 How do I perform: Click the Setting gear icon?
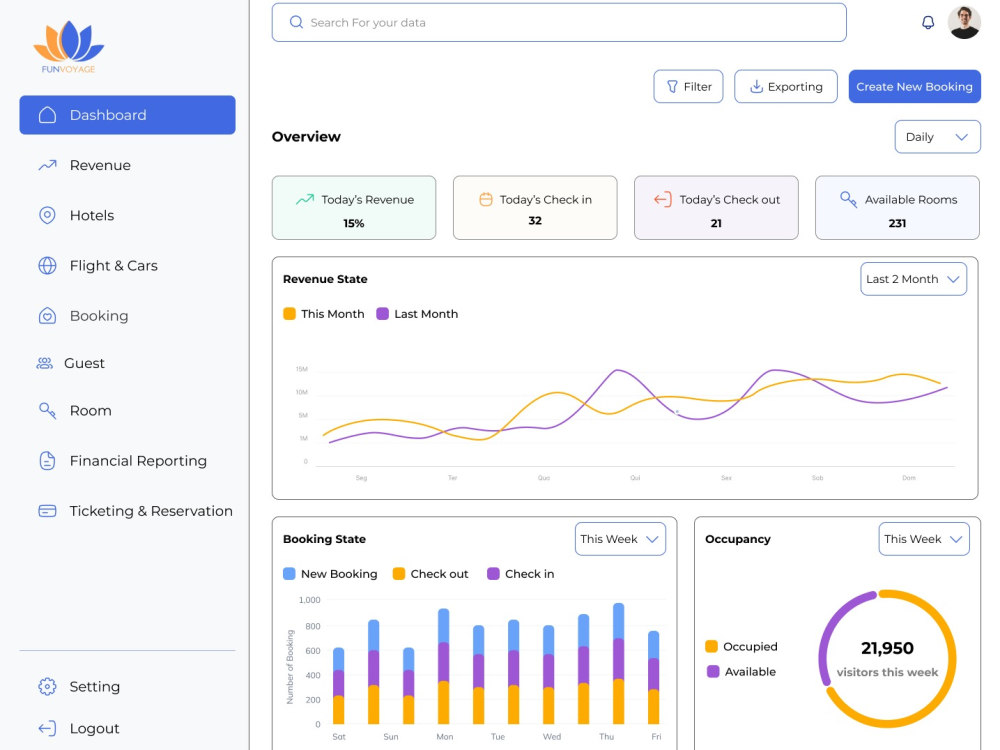point(47,686)
